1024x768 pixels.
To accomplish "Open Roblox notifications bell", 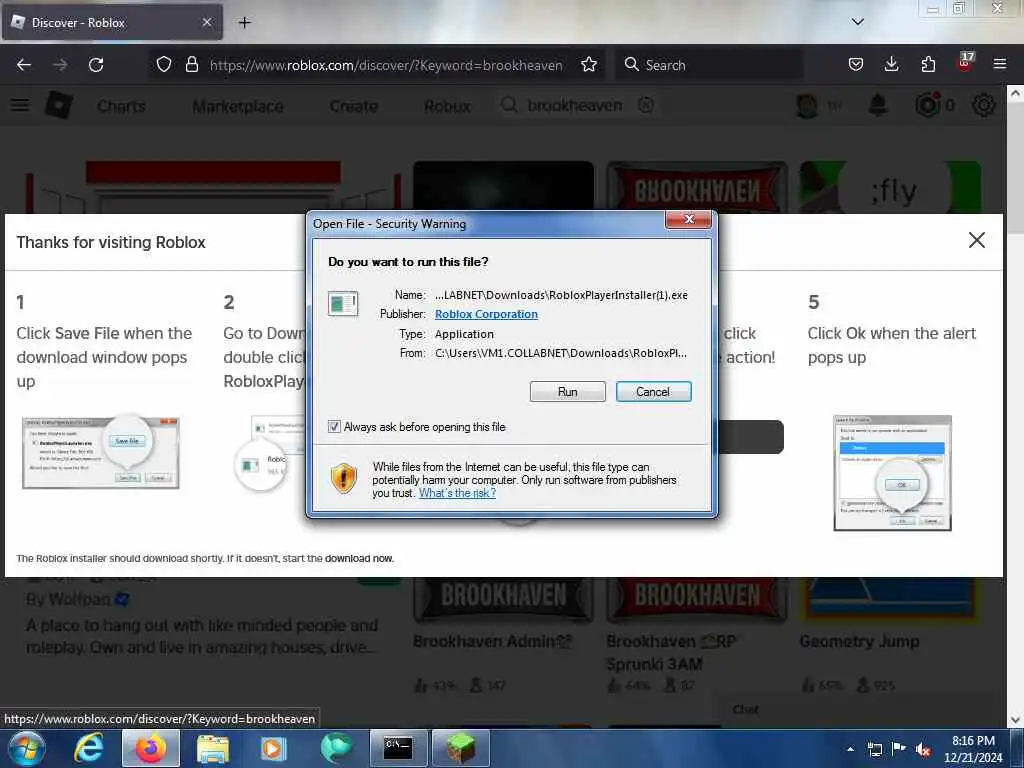I will 878,105.
